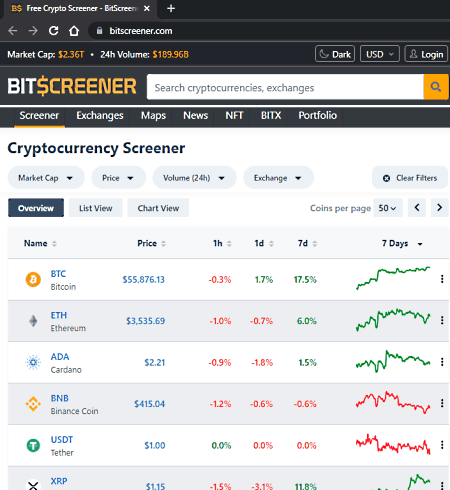Open the three-dot menu for Bitcoin row
This screenshot has width=450, height=490.
(x=442, y=279)
